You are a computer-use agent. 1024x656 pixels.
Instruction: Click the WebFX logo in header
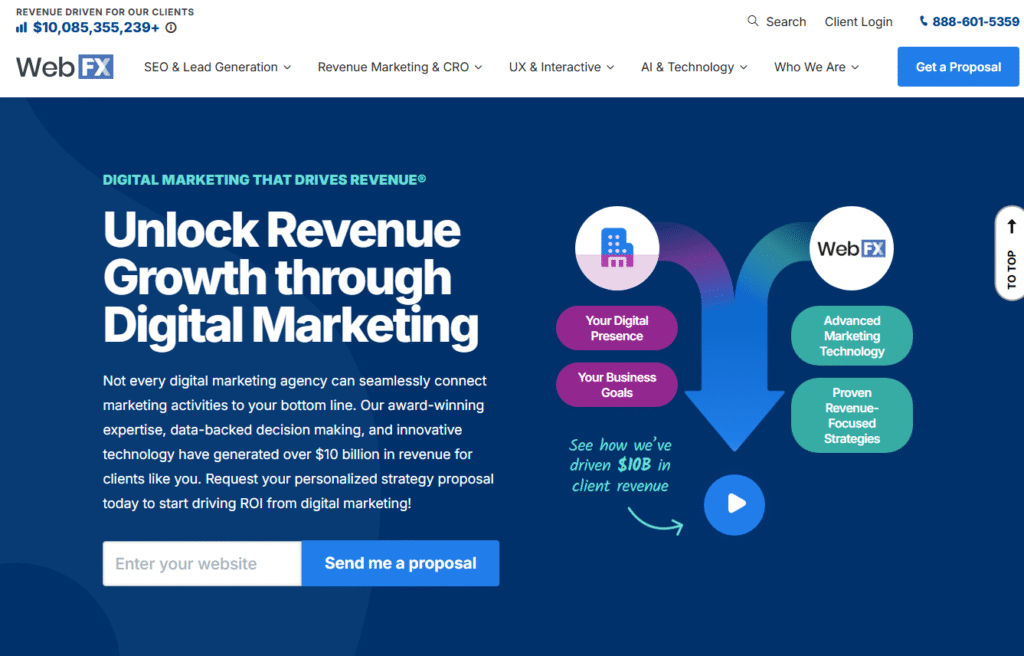pyautogui.click(x=65, y=67)
